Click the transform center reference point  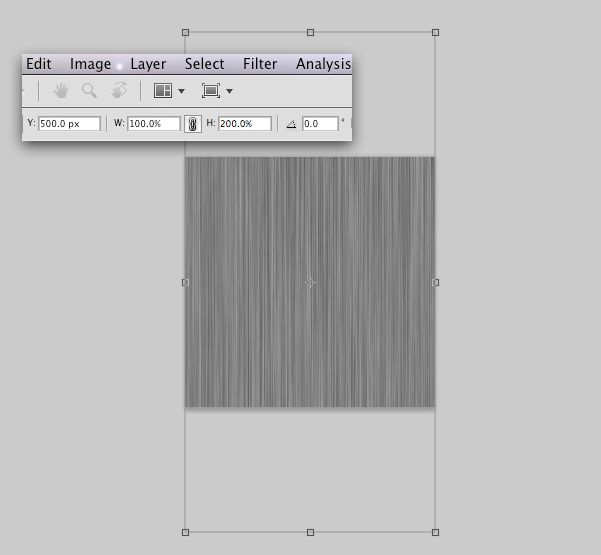[310, 283]
